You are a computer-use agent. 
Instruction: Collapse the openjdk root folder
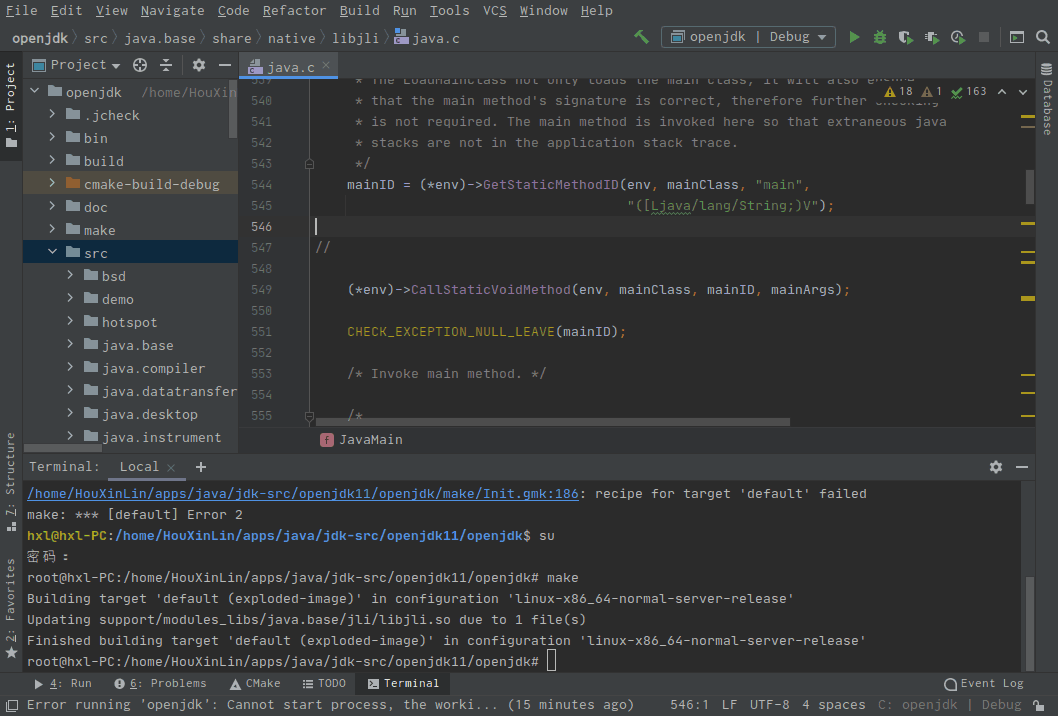[35, 90]
